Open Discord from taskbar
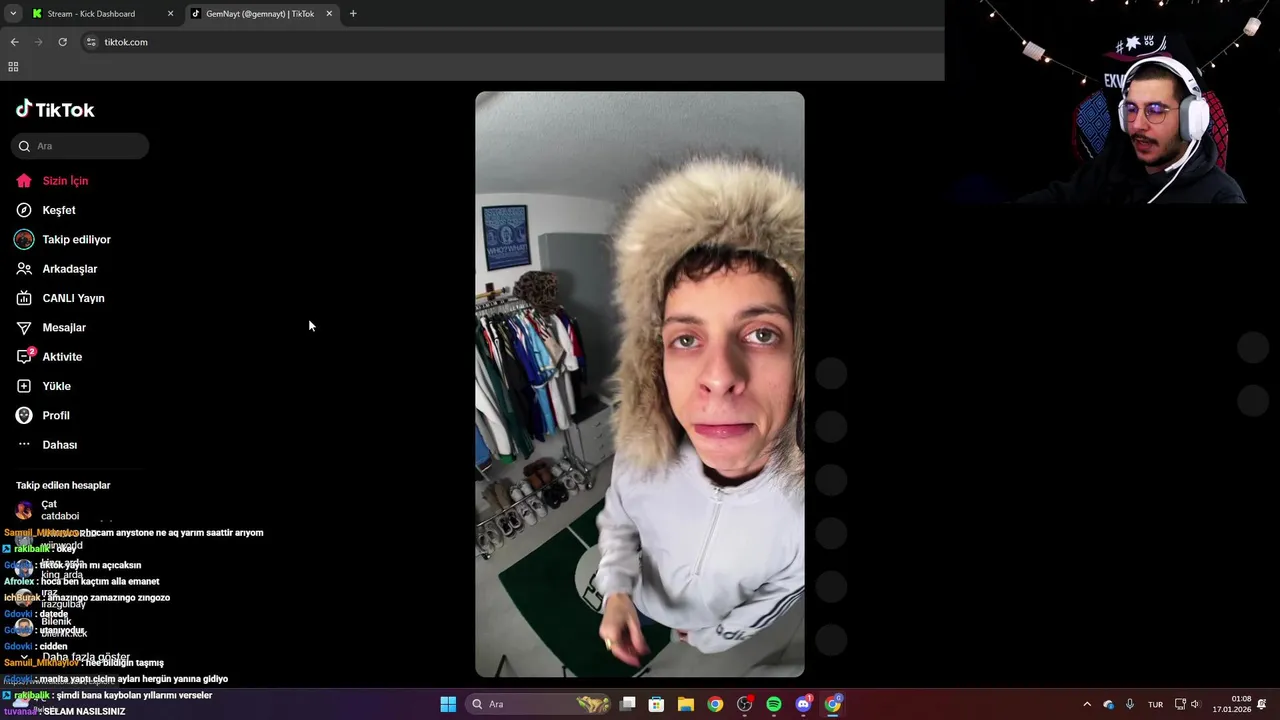Viewport: 1280px width, 720px height. click(x=803, y=704)
